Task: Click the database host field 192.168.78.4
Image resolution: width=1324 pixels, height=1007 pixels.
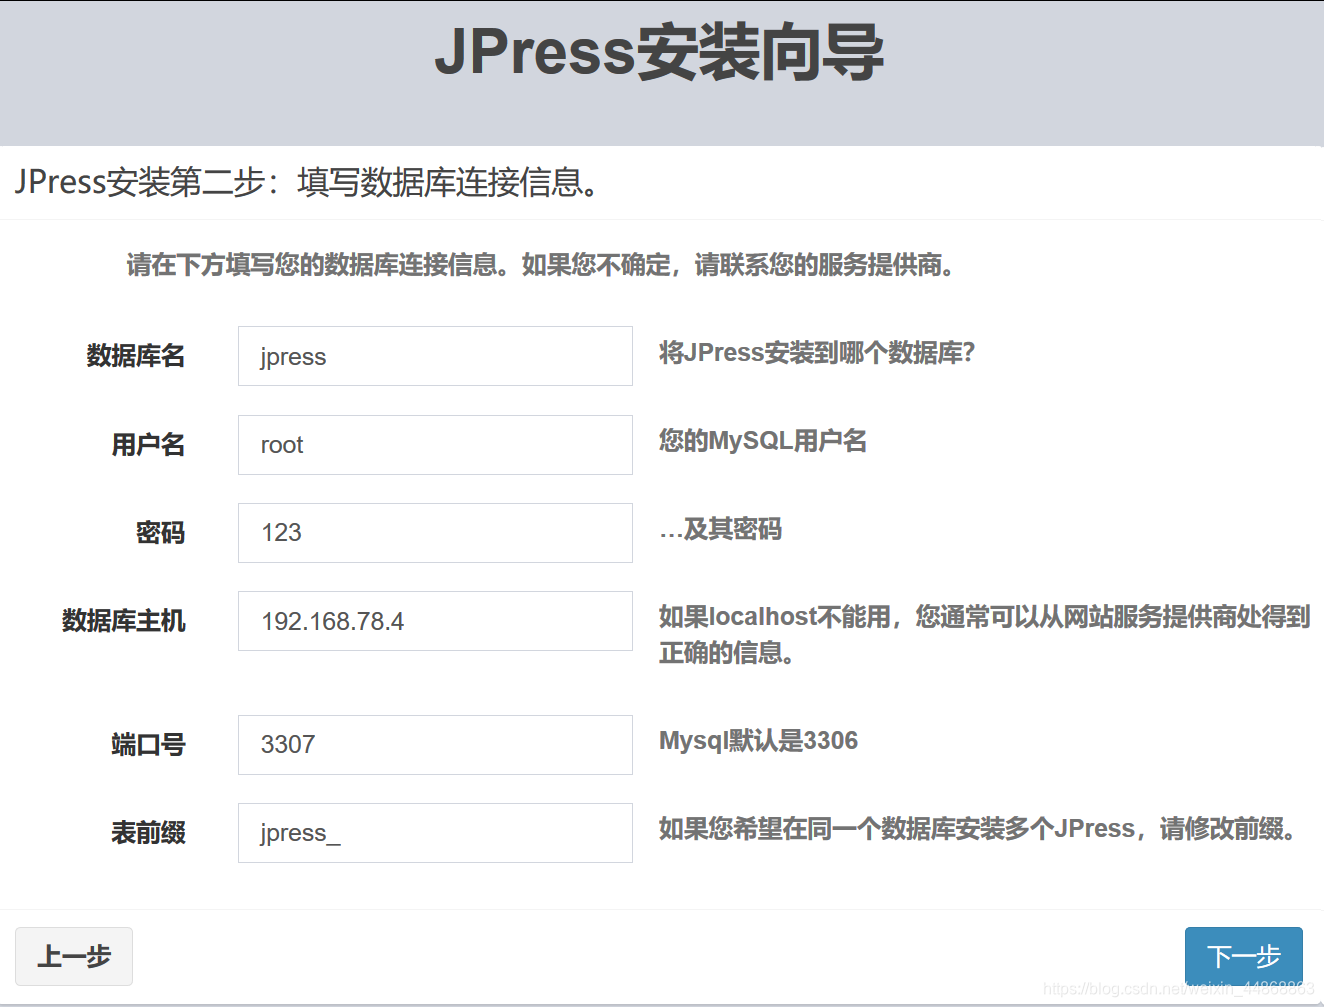Action: point(435,621)
